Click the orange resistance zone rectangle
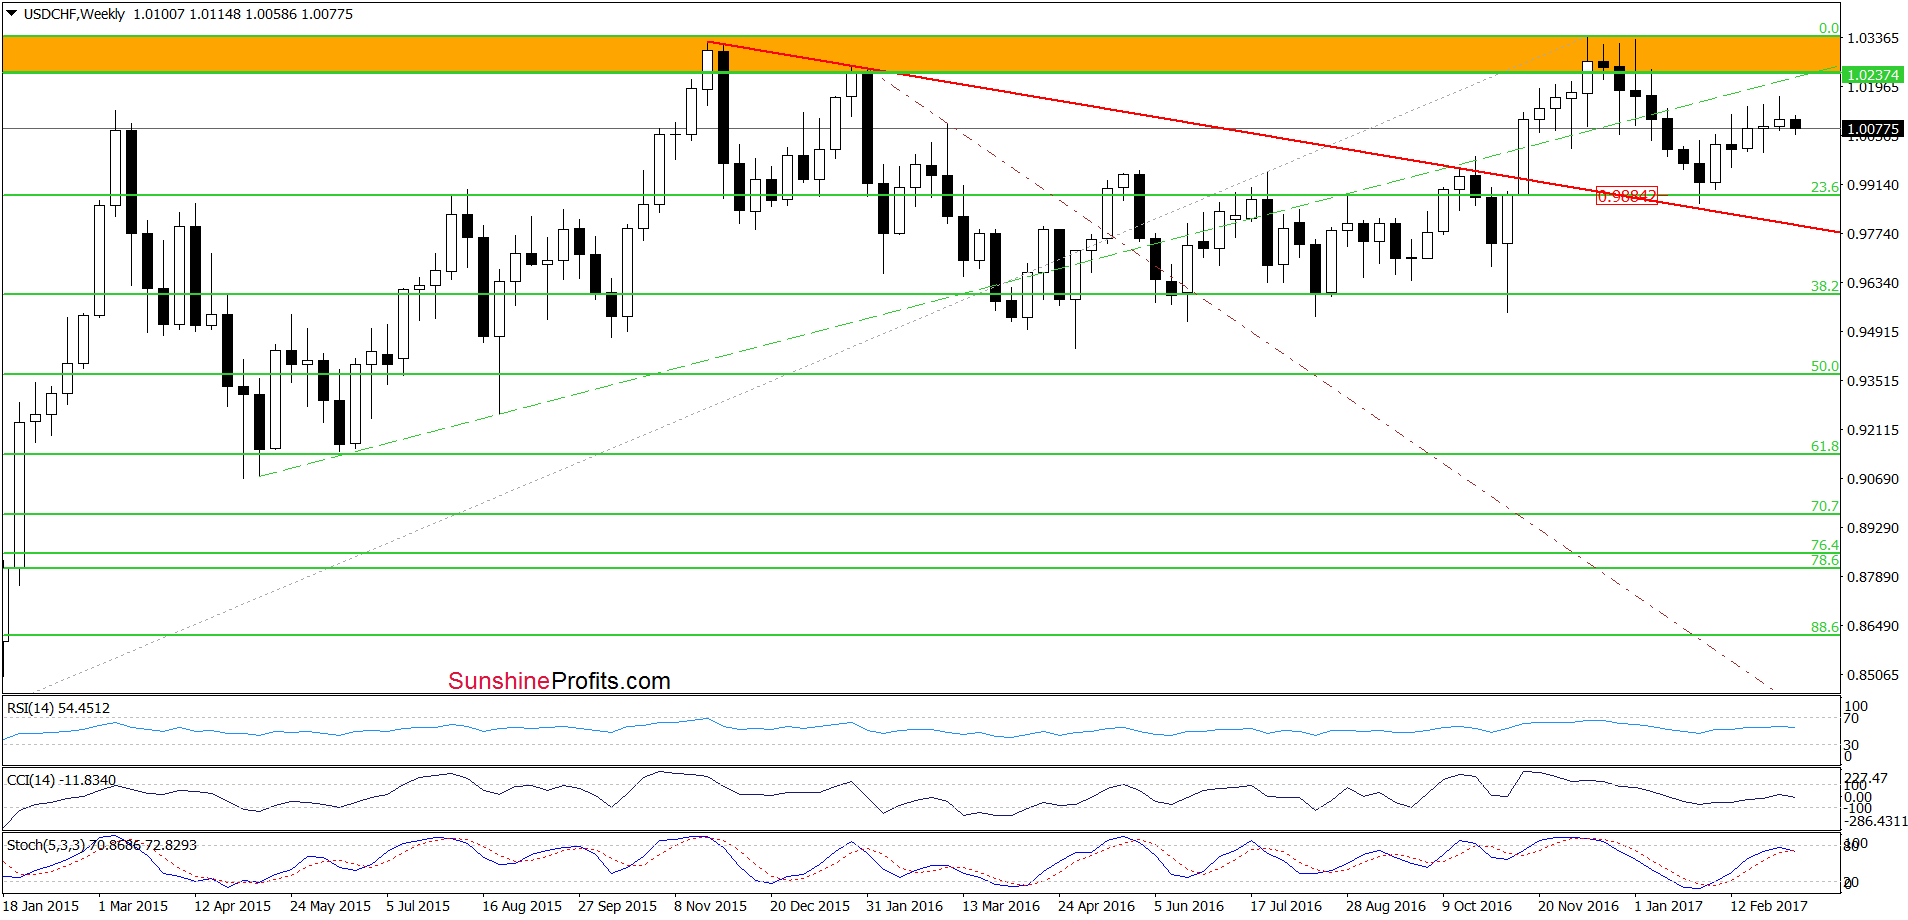This screenshot has height=920, width=1908. (921, 54)
